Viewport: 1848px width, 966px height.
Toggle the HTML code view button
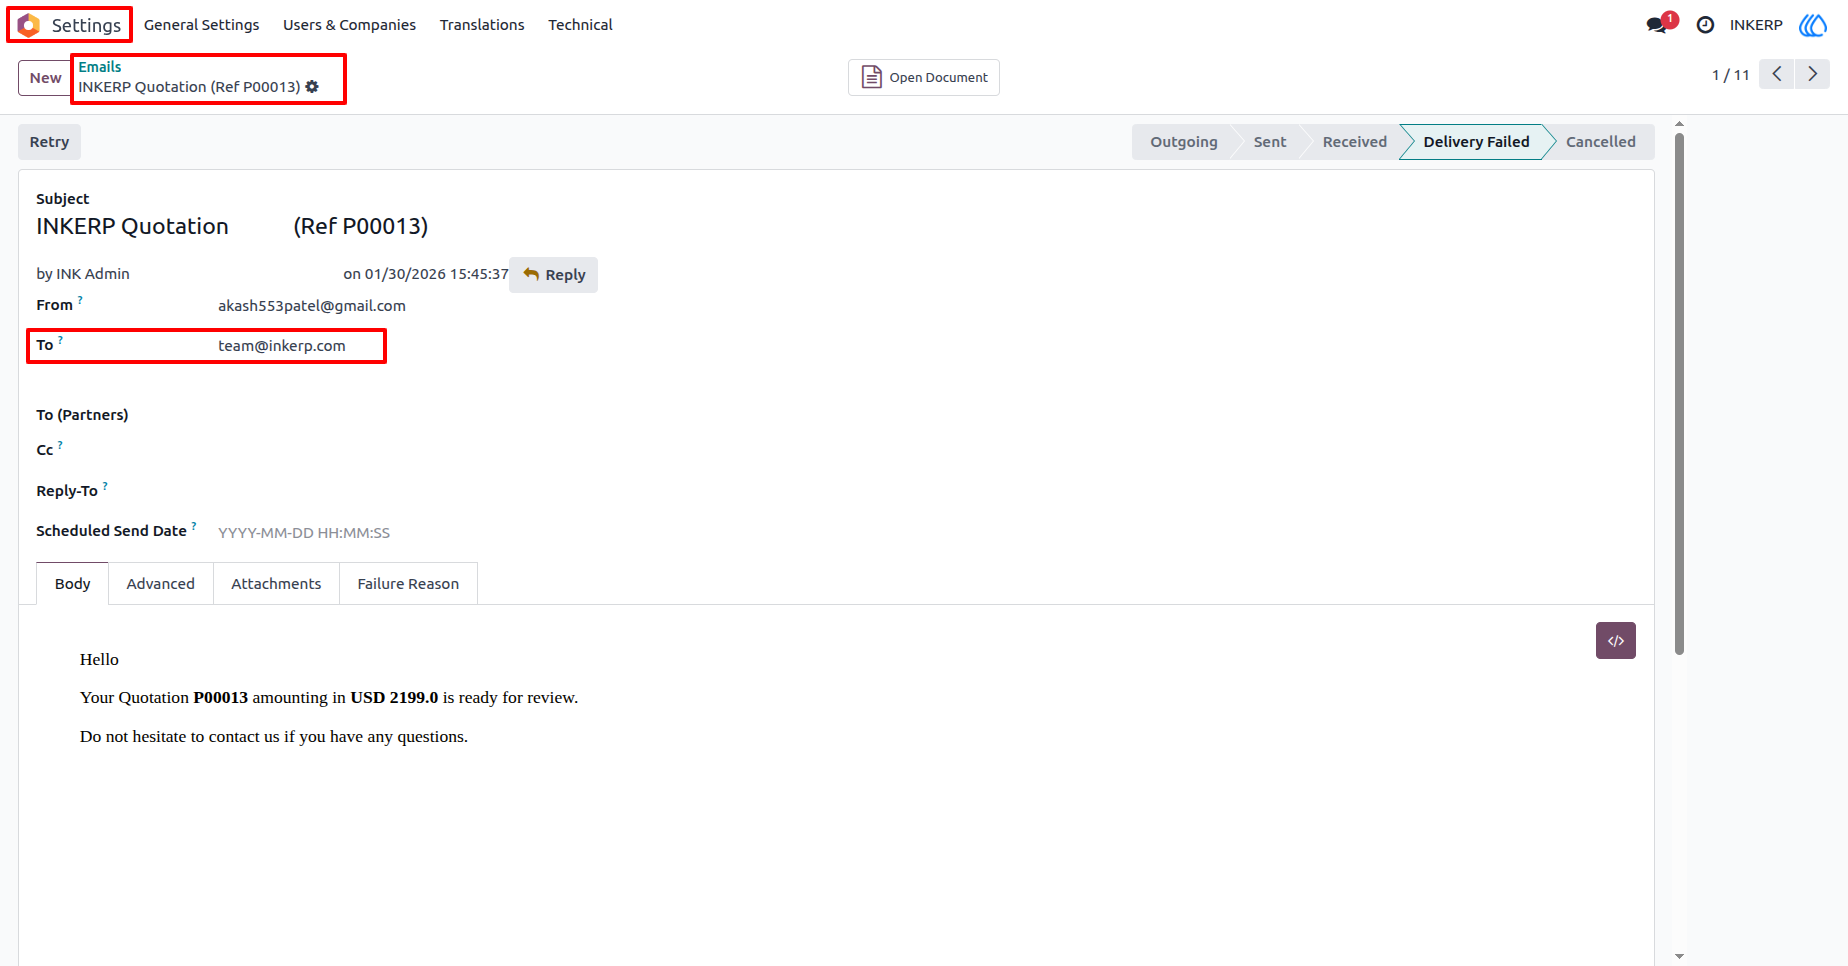point(1616,641)
